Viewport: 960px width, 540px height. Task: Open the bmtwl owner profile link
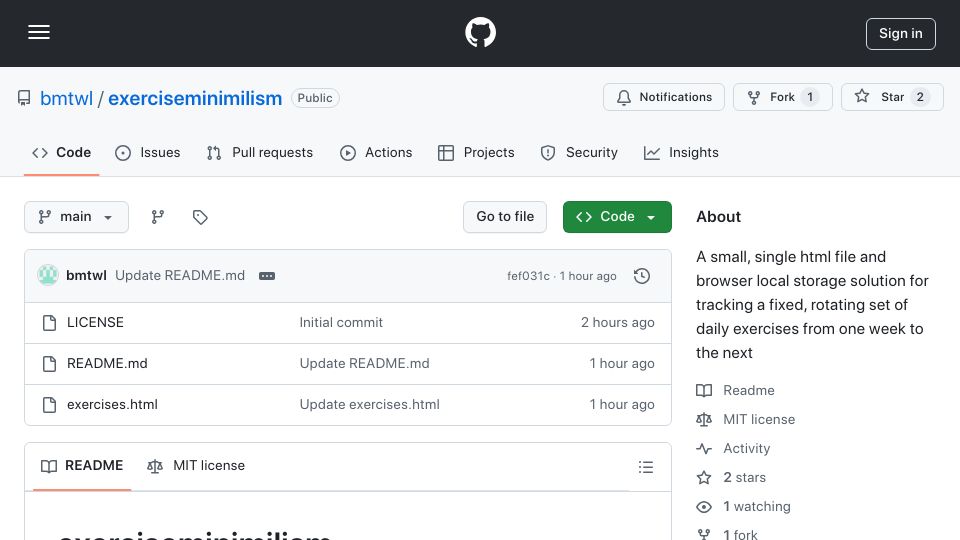66,98
